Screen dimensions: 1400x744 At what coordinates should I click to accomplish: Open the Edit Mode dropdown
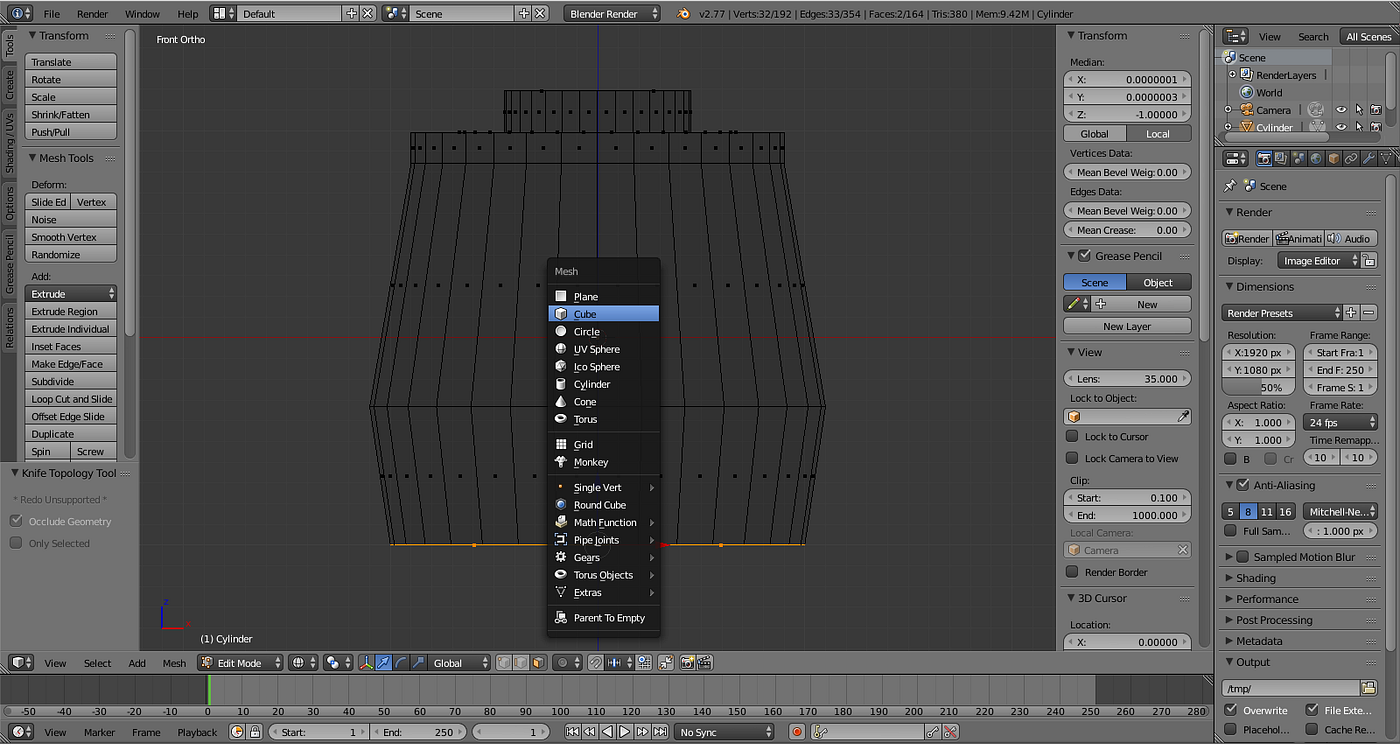pyautogui.click(x=240, y=663)
